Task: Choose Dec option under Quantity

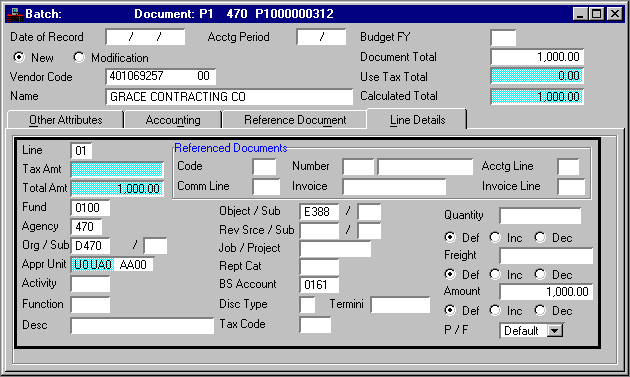Action: (540, 238)
